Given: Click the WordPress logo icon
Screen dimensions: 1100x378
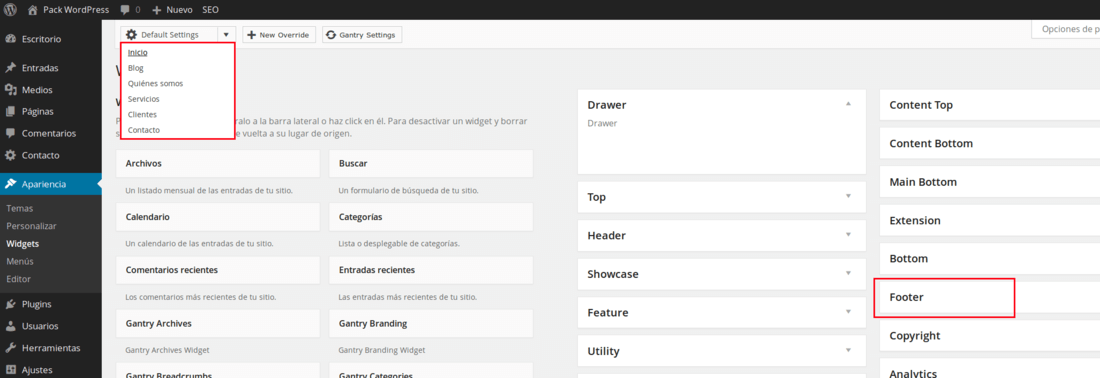Looking at the screenshot, I should click(x=11, y=10).
